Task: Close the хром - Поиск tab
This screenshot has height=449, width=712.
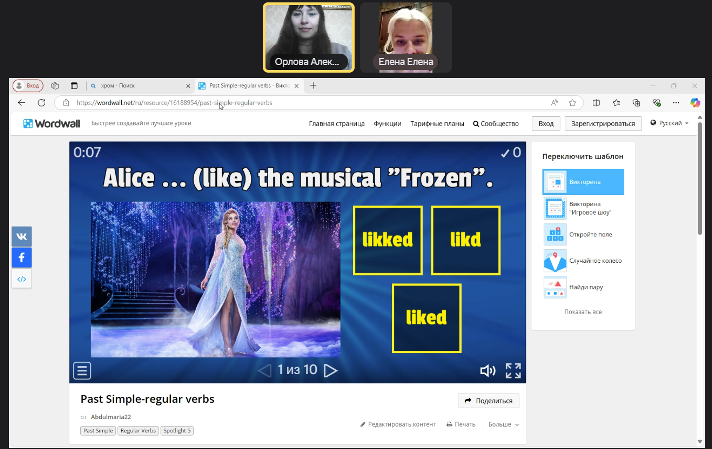Action: (x=188, y=85)
